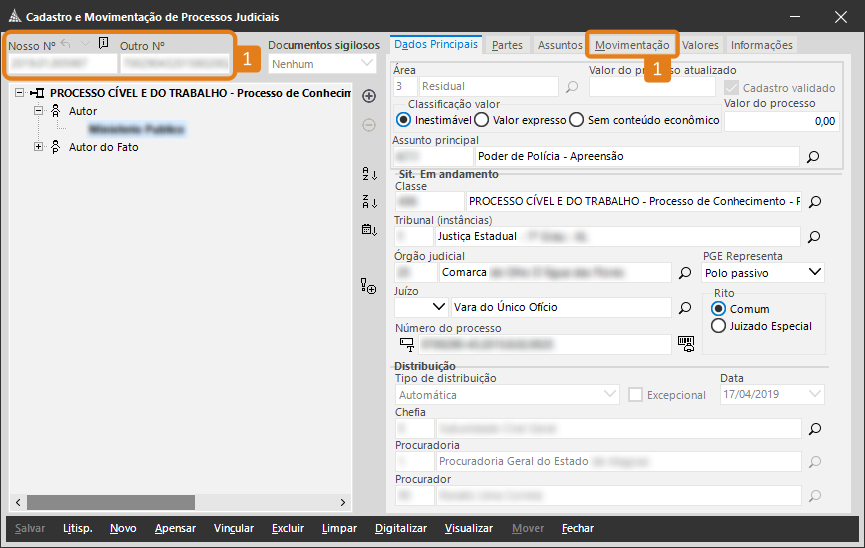Click the Valor do processo input field
The width and height of the screenshot is (865, 548).
click(780, 121)
